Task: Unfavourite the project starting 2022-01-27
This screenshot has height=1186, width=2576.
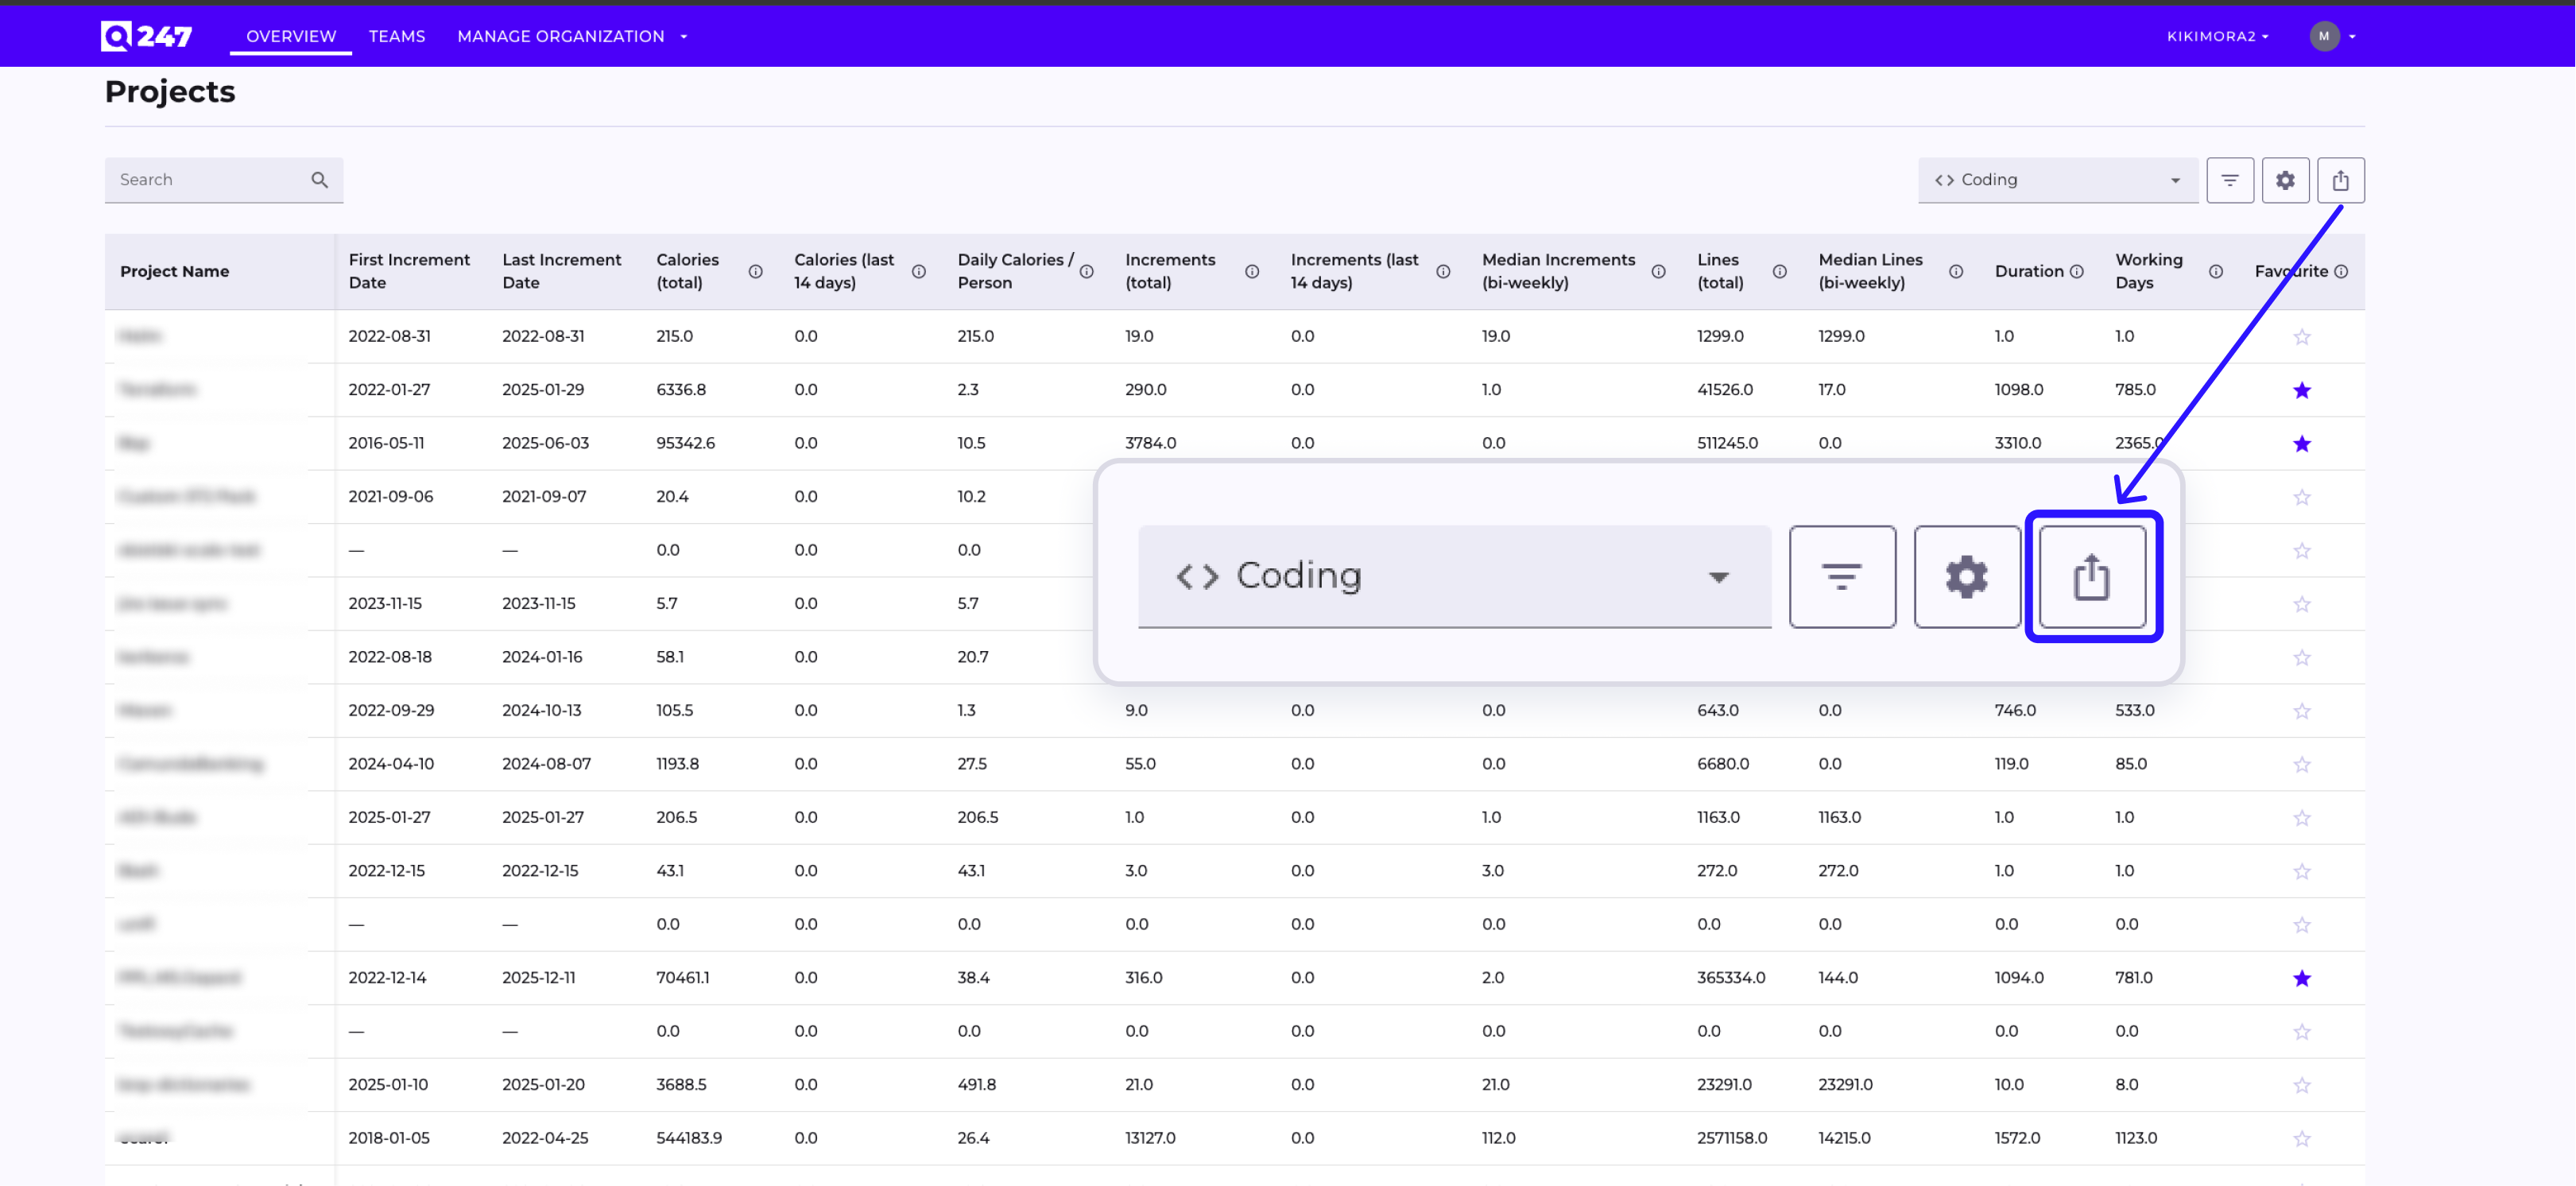Action: tap(2302, 390)
